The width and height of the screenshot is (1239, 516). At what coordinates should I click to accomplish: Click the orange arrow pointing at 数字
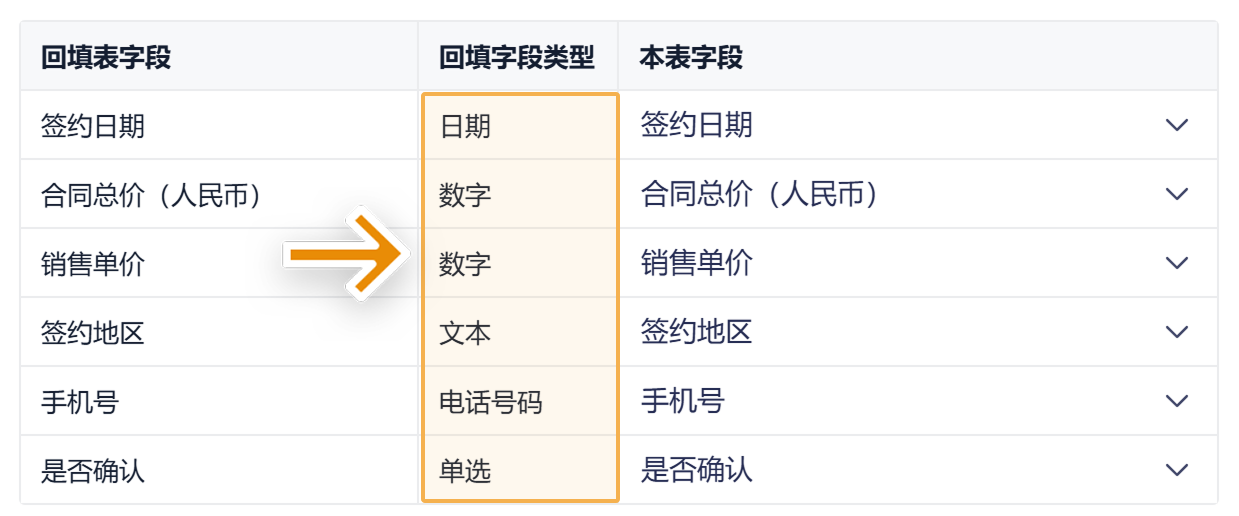(x=347, y=256)
